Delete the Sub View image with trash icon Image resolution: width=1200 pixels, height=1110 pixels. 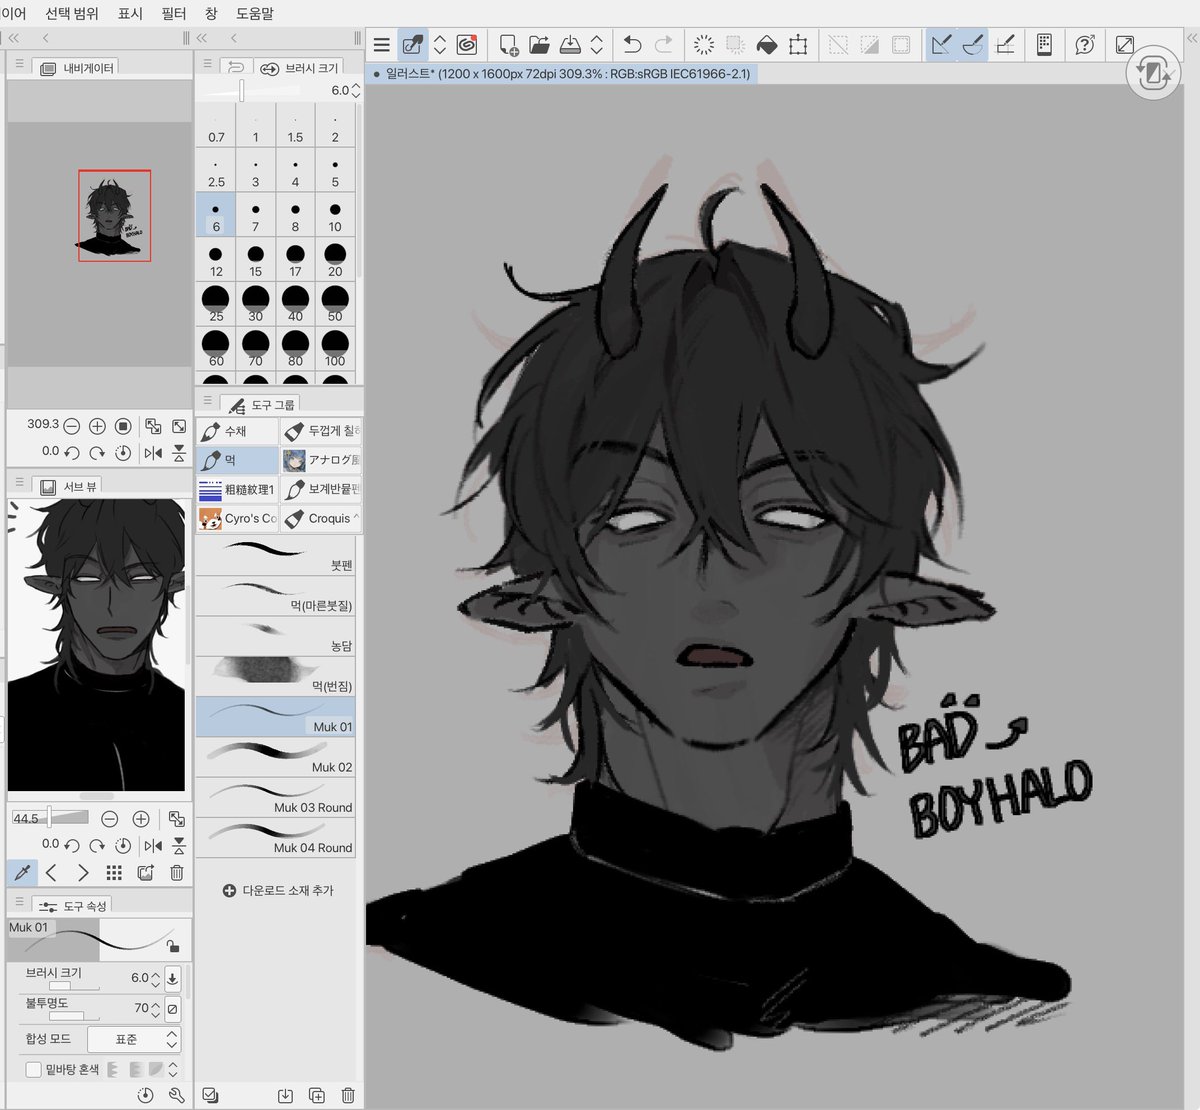pyautogui.click(x=177, y=873)
